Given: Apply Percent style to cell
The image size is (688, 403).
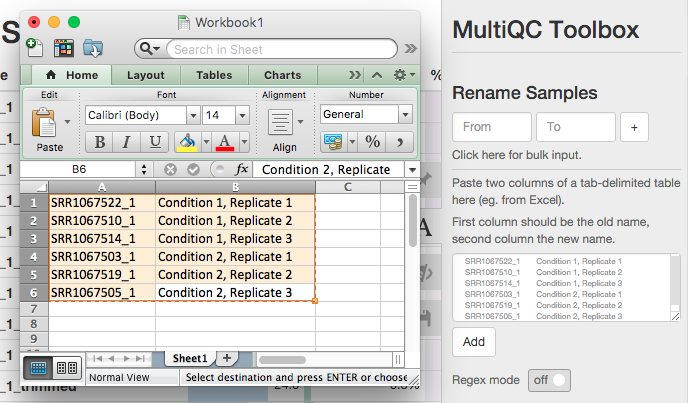Looking at the screenshot, I should (x=372, y=141).
